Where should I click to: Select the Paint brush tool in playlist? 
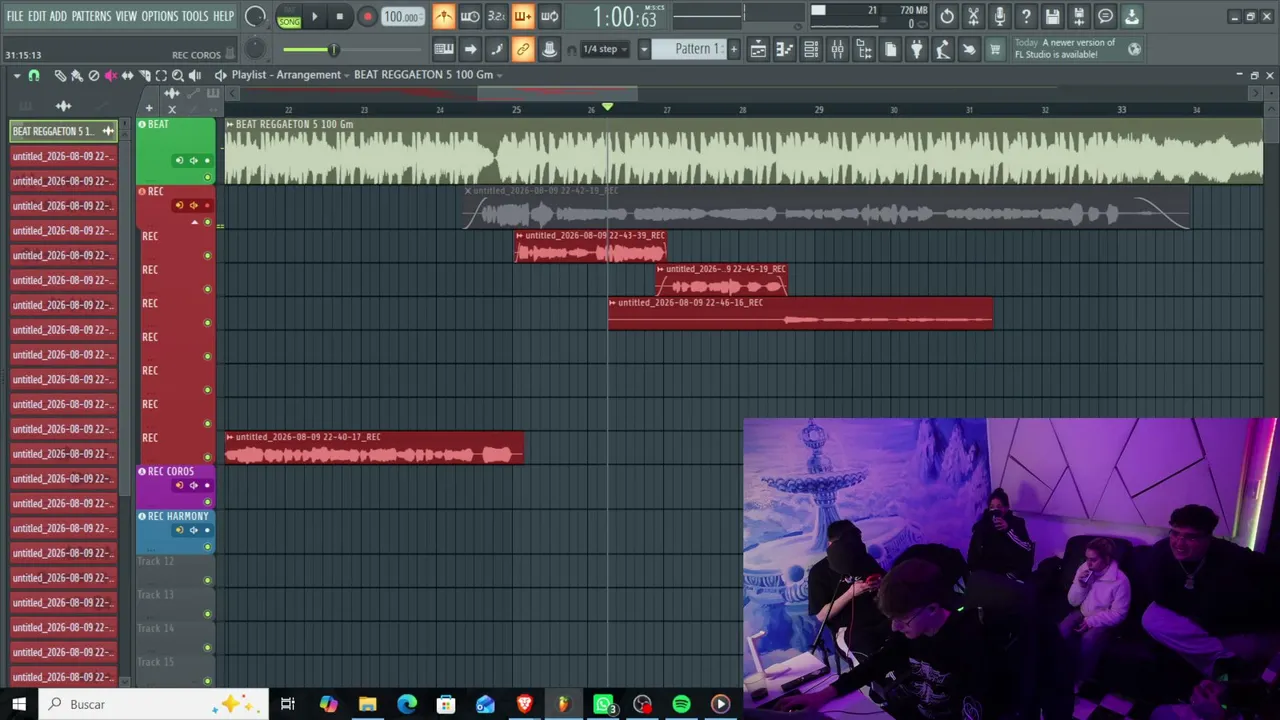tap(77, 75)
